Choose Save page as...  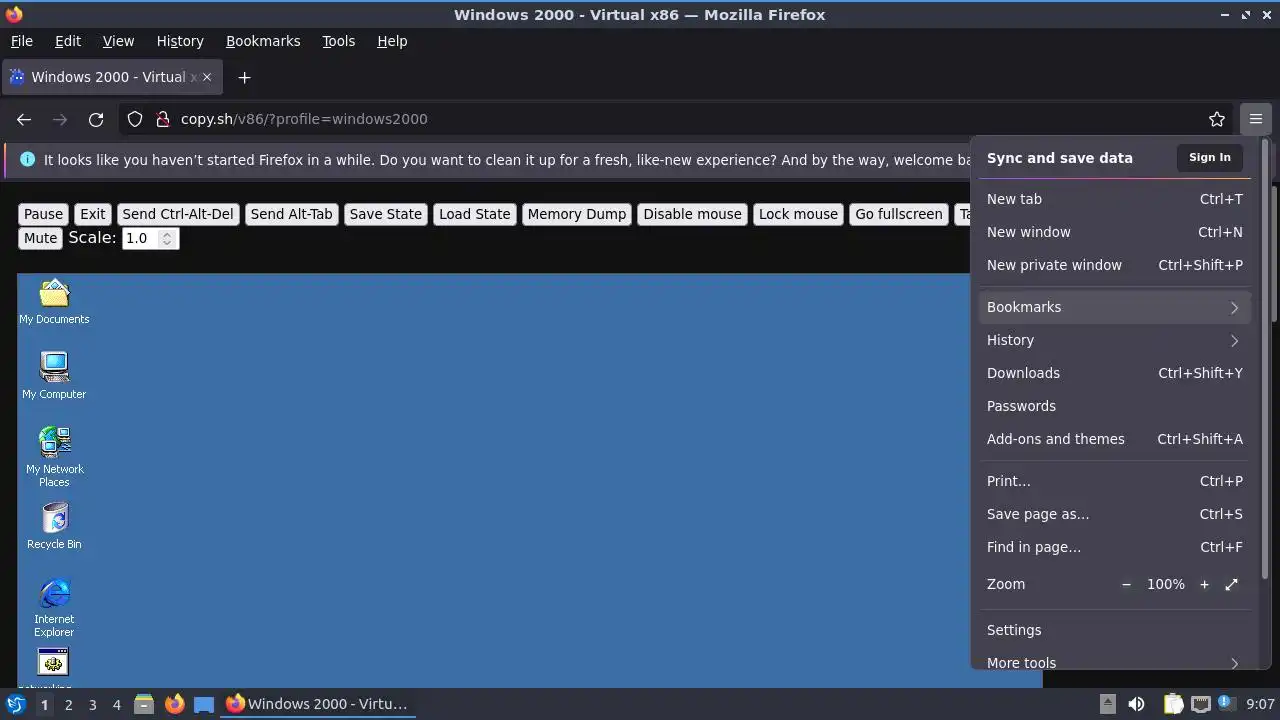click(1113, 514)
